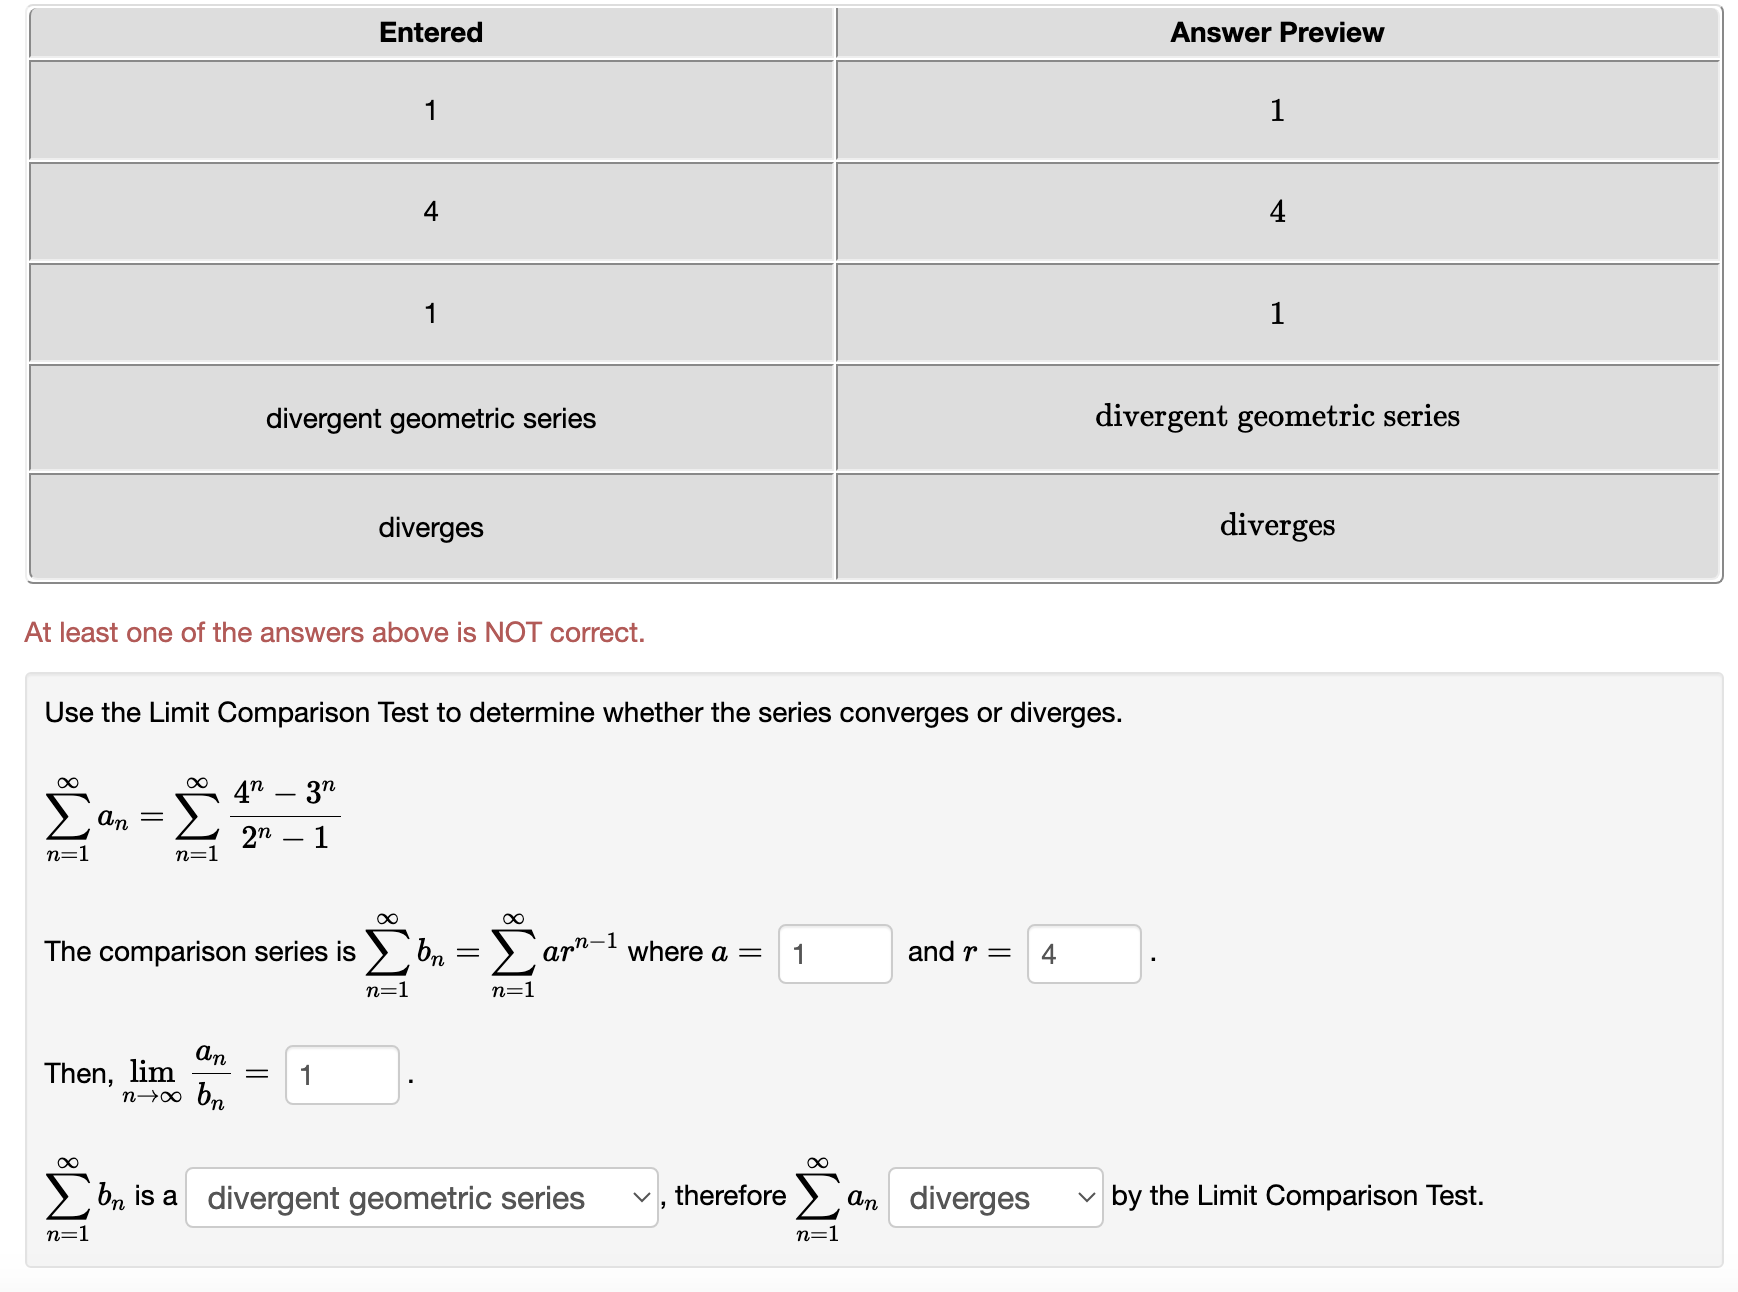Select the diverges preview cell
This screenshot has width=1738, height=1292.
[x=1277, y=526]
